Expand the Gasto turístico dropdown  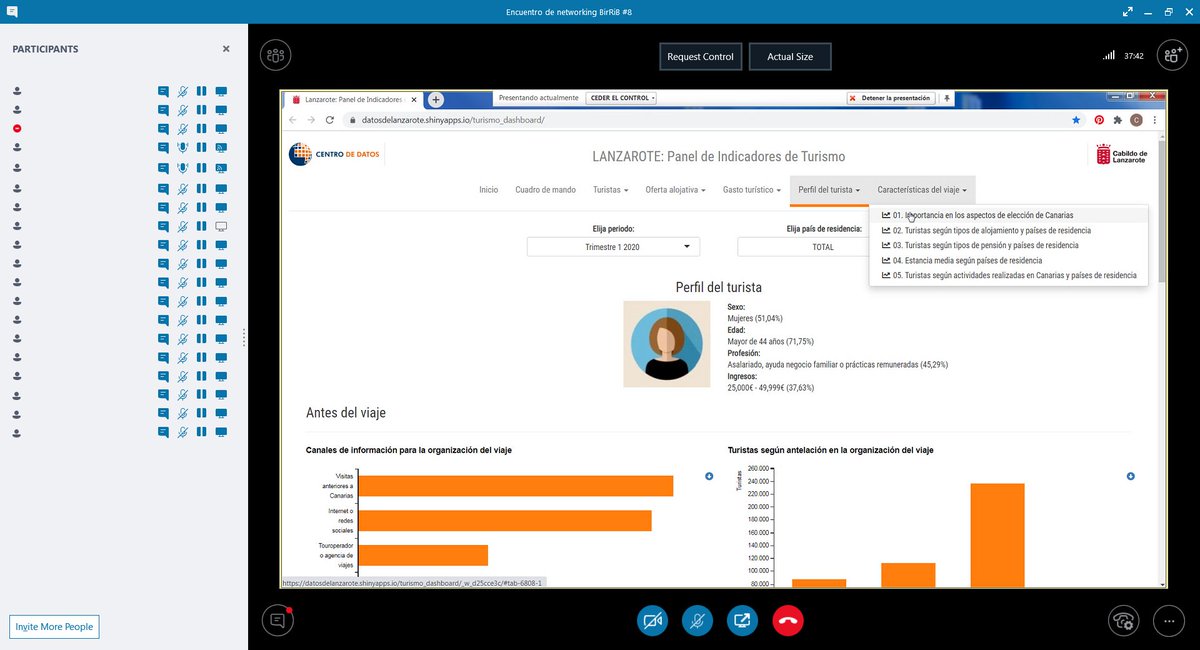point(752,189)
